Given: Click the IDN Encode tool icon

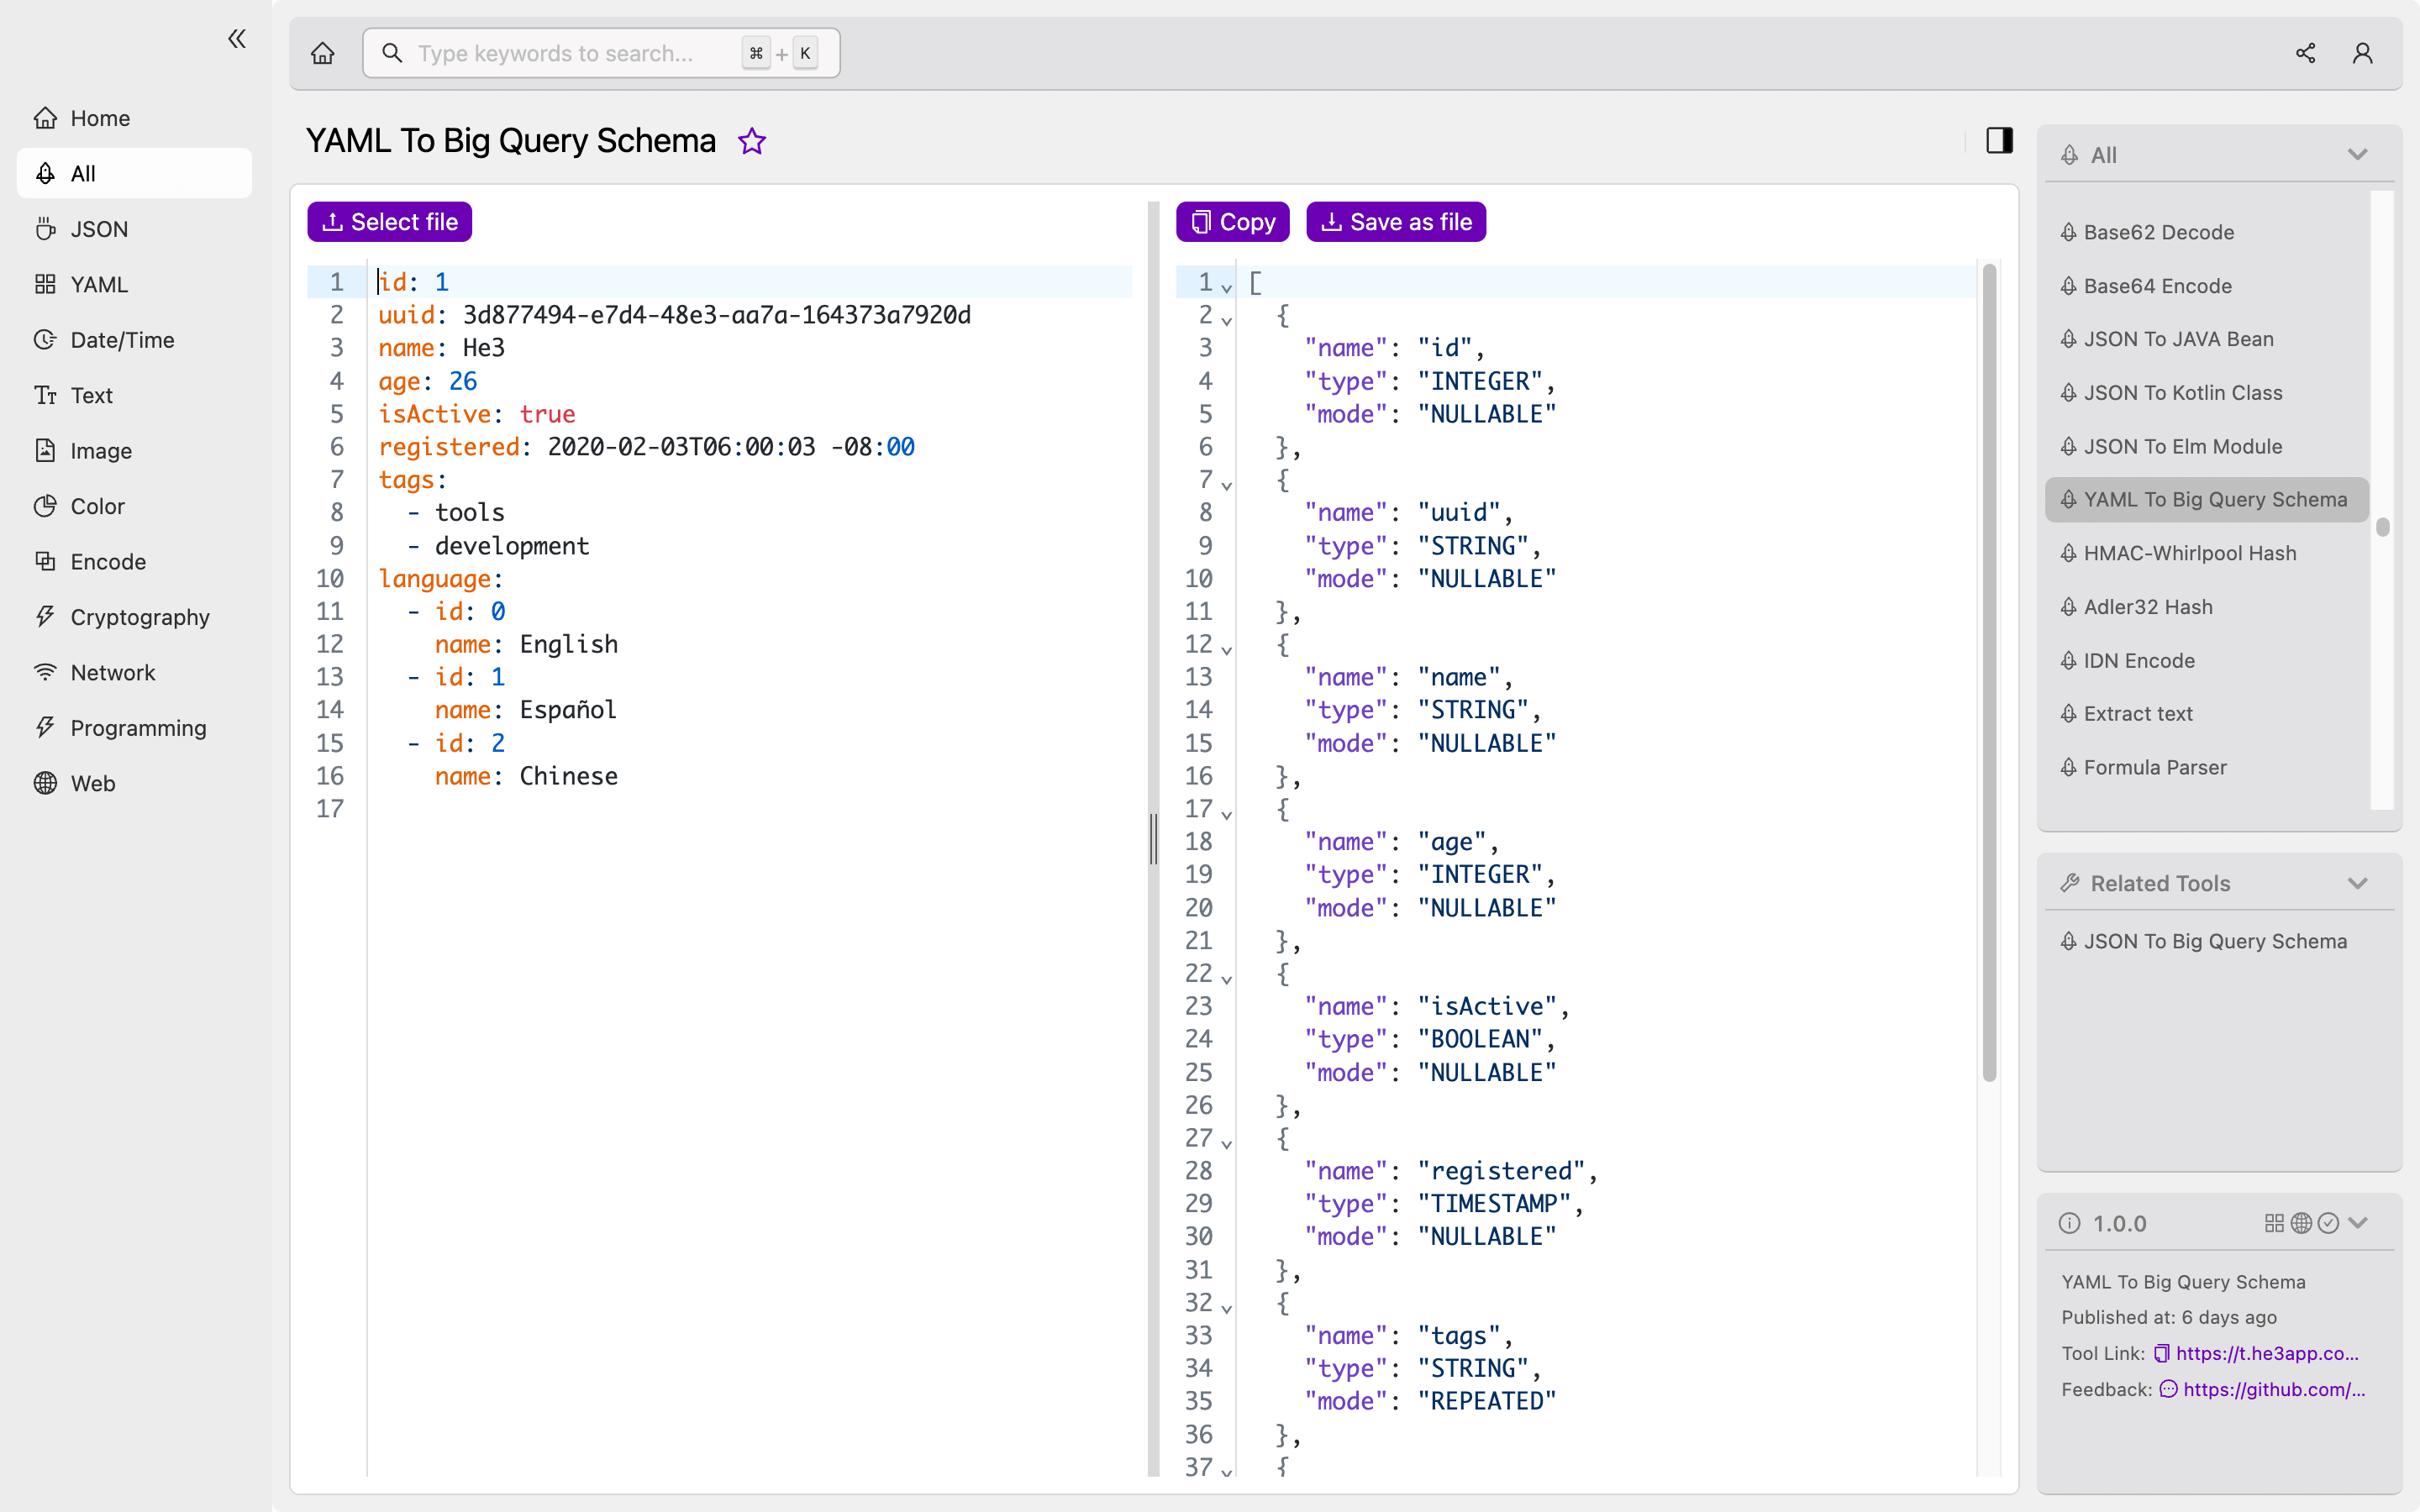Looking at the screenshot, I should [2070, 659].
